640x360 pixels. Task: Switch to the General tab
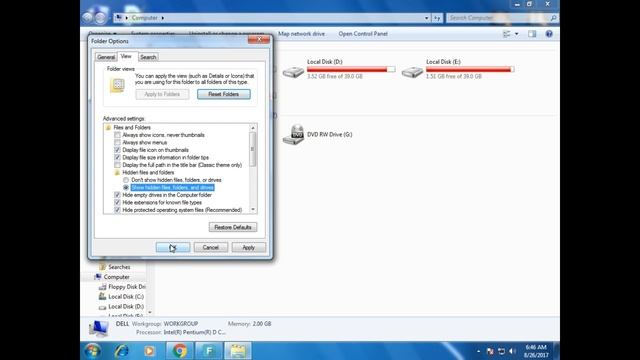coord(106,57)
